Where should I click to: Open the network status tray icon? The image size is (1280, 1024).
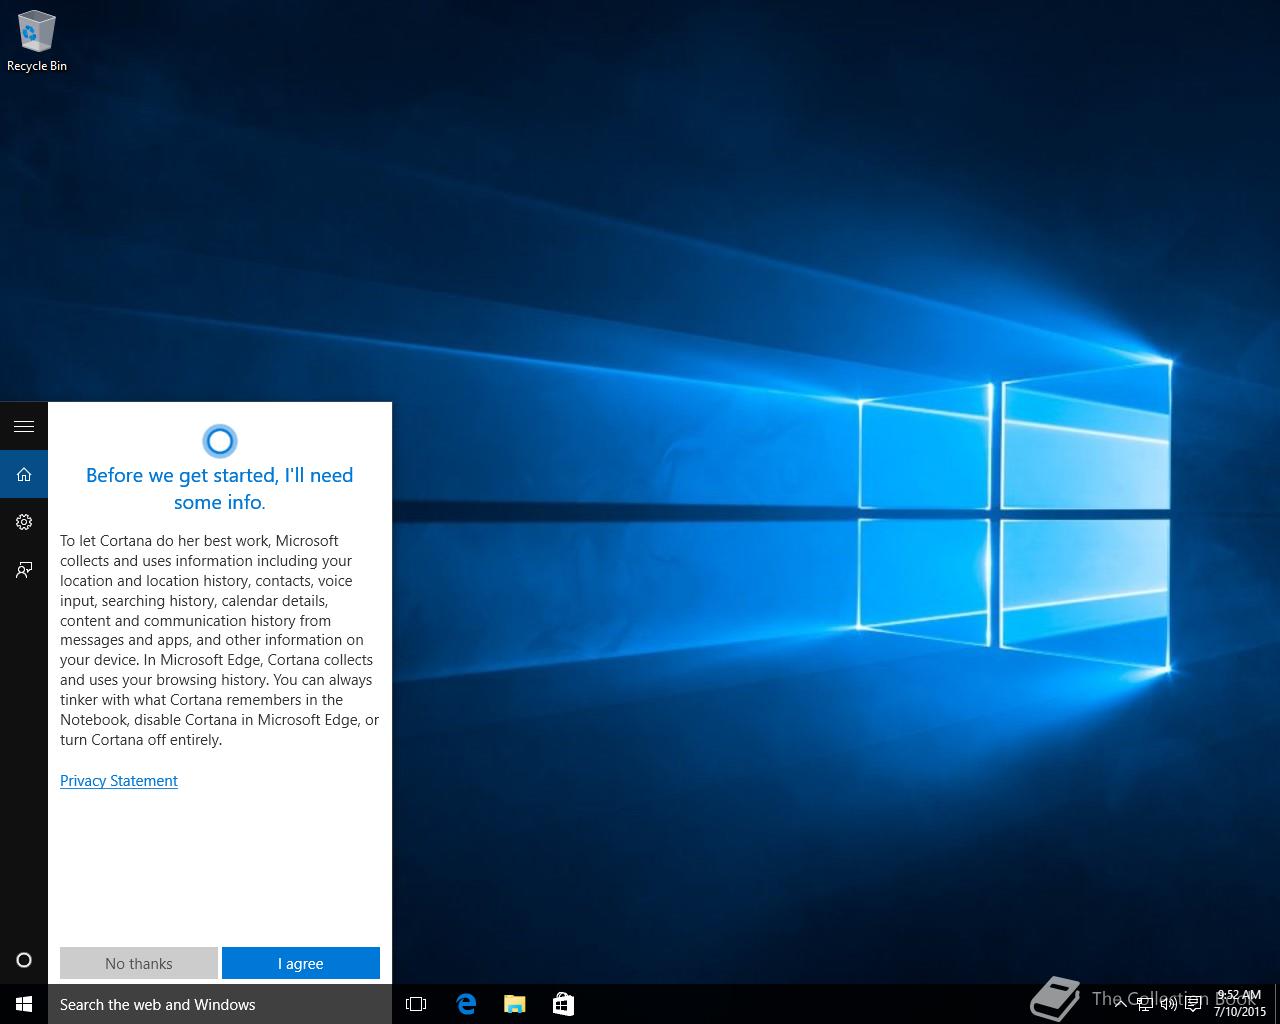(x=1145, y=1004)
